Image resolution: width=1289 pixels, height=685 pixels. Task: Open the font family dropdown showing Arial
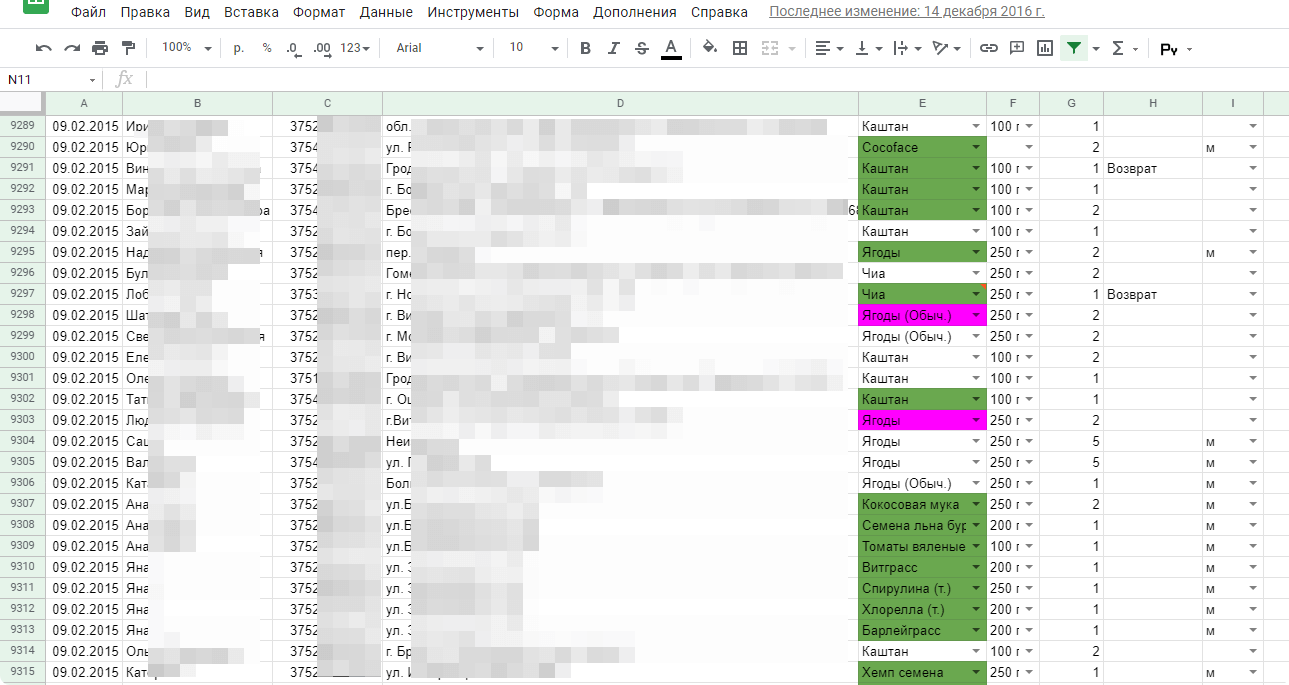coord(440,47)
